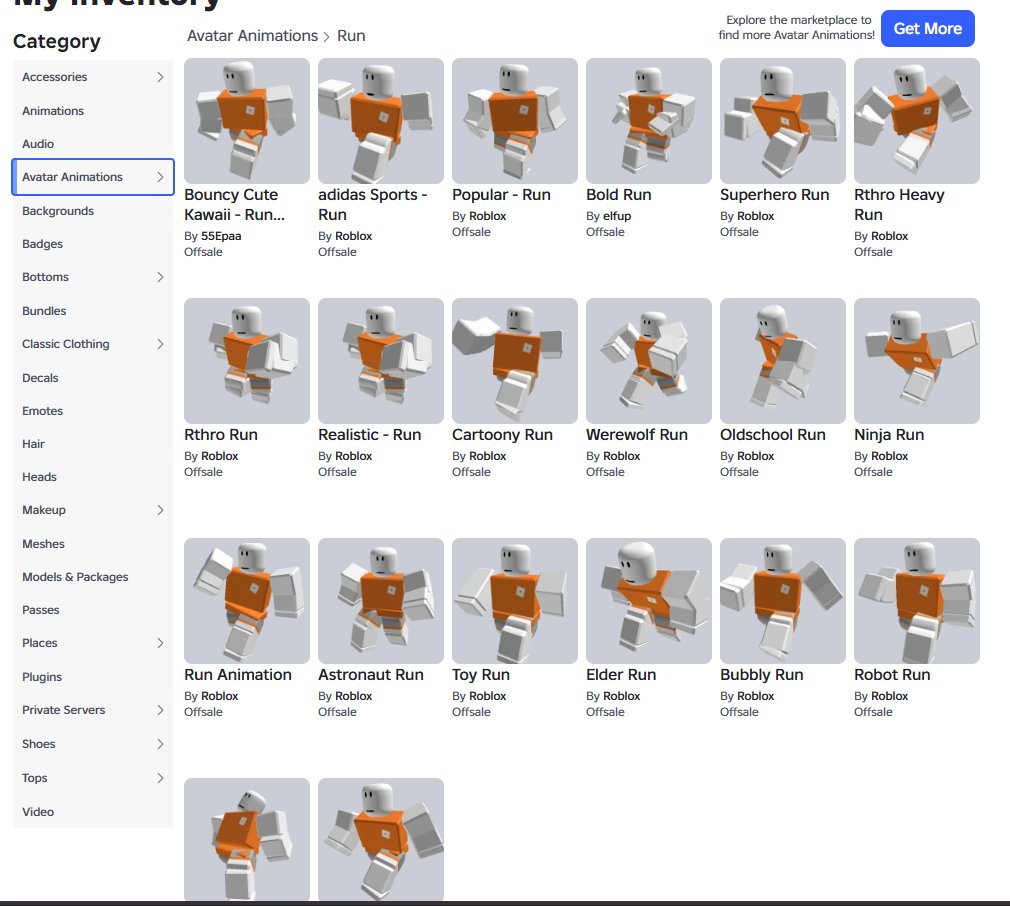Screen dimensions: 1010x906
Task: Open the Superhero Run title link
Action: 774,195
